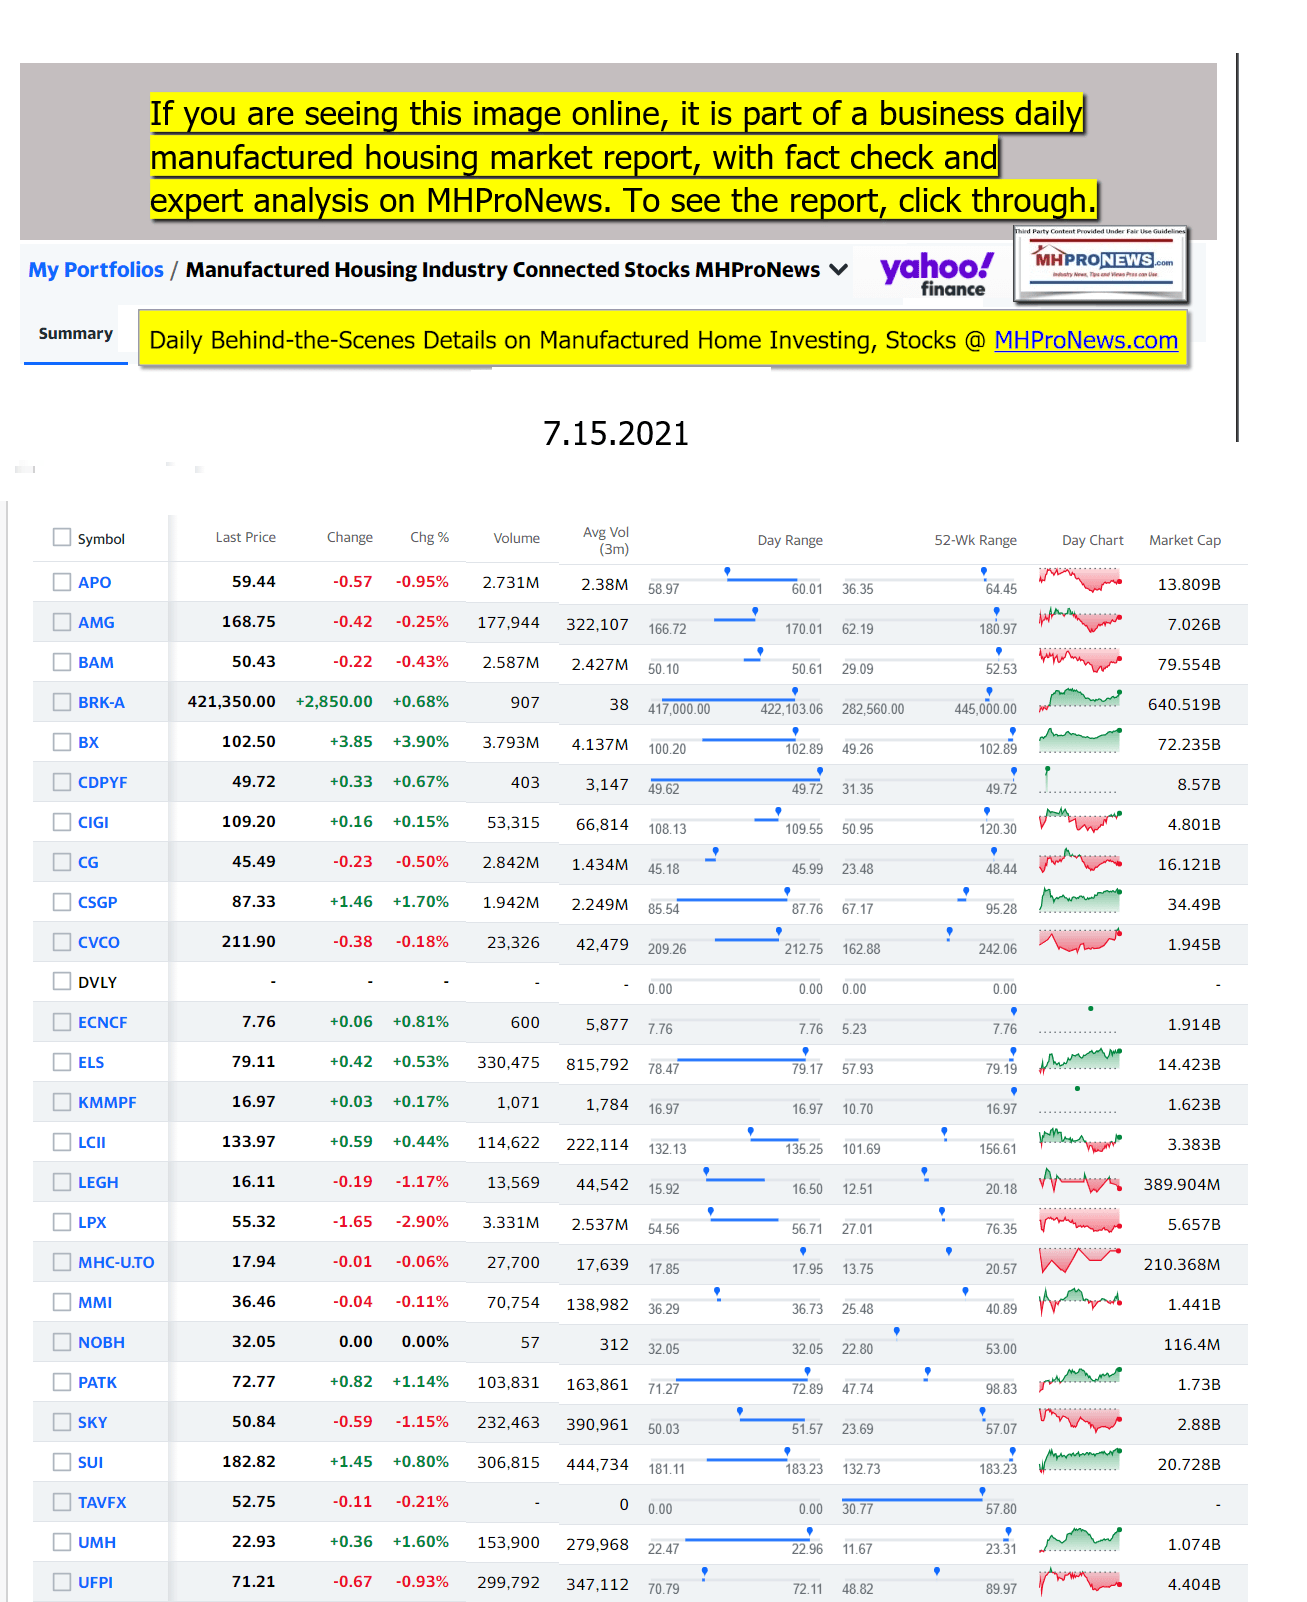Follow the MHProNews.com hyperlink in the yellow banner
The height and width of the screenshot is (1602, 1307).
tap(1086, 340)
